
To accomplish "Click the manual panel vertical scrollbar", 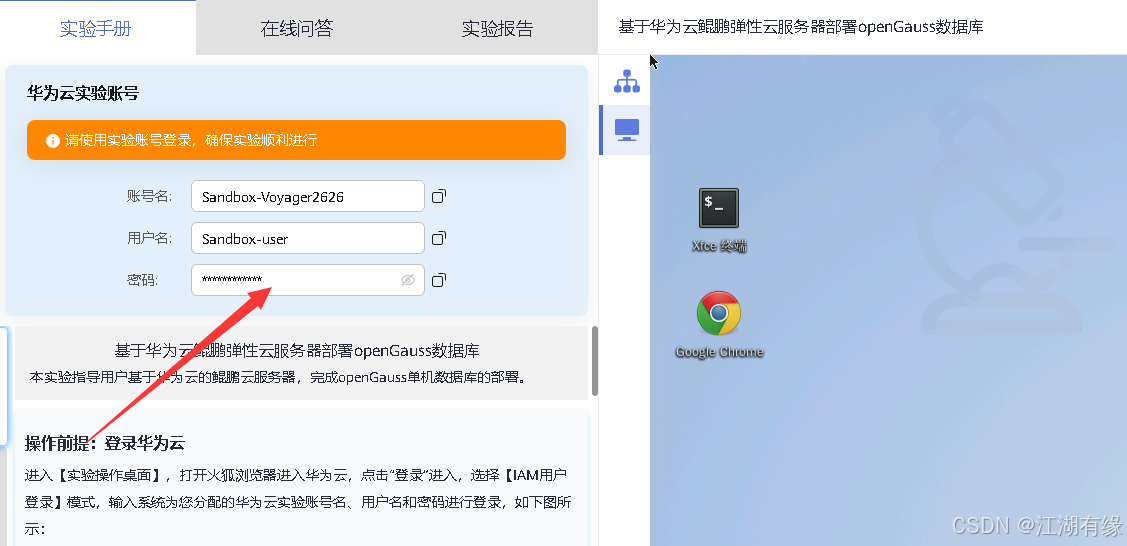I will [x=594, y=361].
